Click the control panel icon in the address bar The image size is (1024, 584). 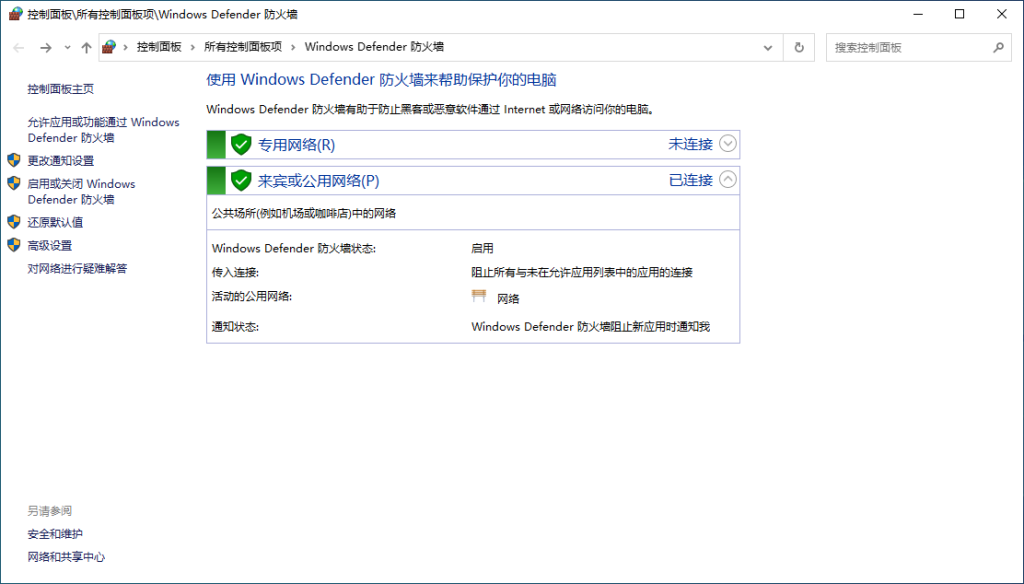[110, 46]
